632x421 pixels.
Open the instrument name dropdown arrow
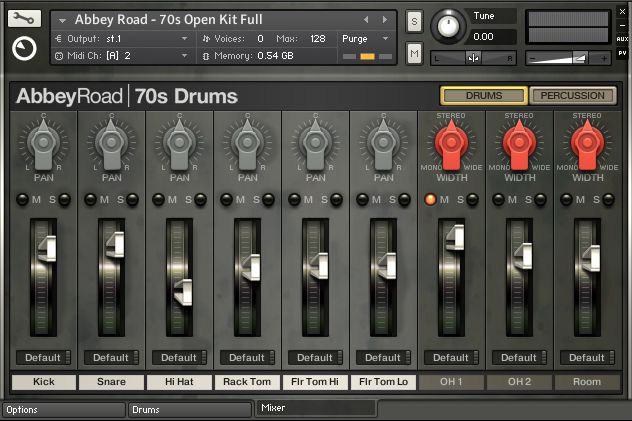pyautogui.click(x=62, y=20)
